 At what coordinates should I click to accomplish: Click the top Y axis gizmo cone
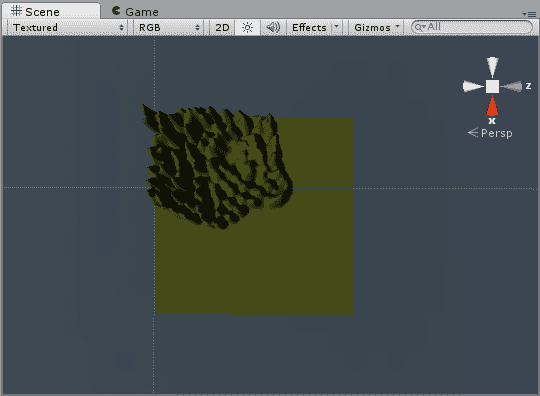pos(492,67)
